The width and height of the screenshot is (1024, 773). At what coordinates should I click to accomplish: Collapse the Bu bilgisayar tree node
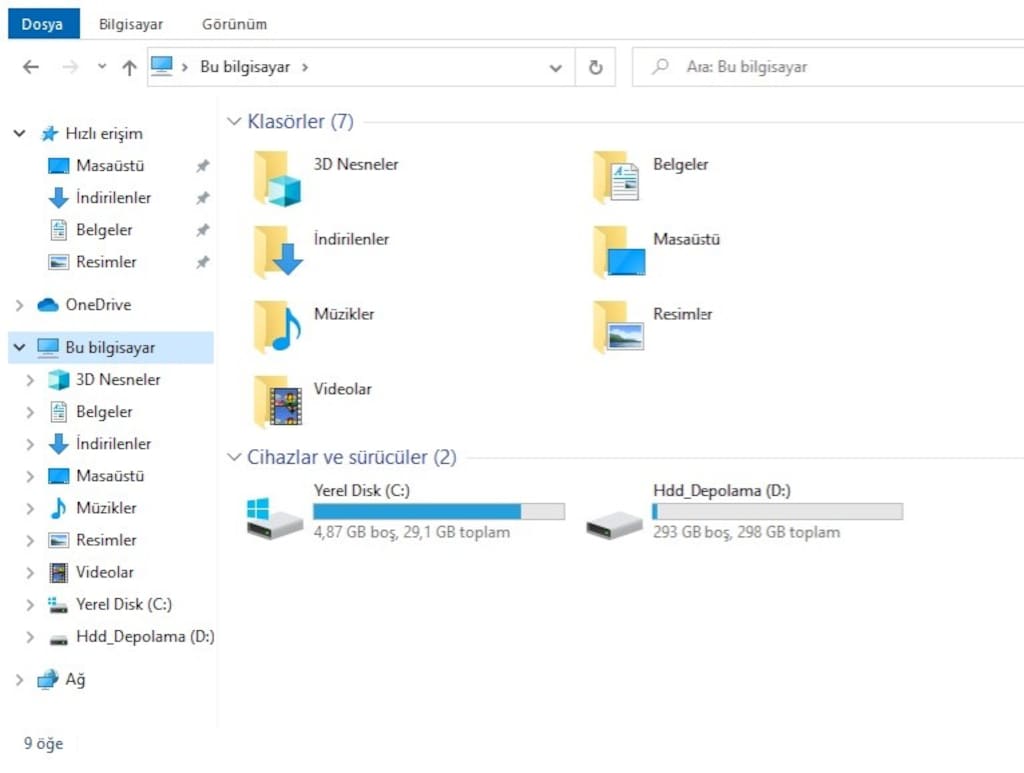[x=20, y=347]
